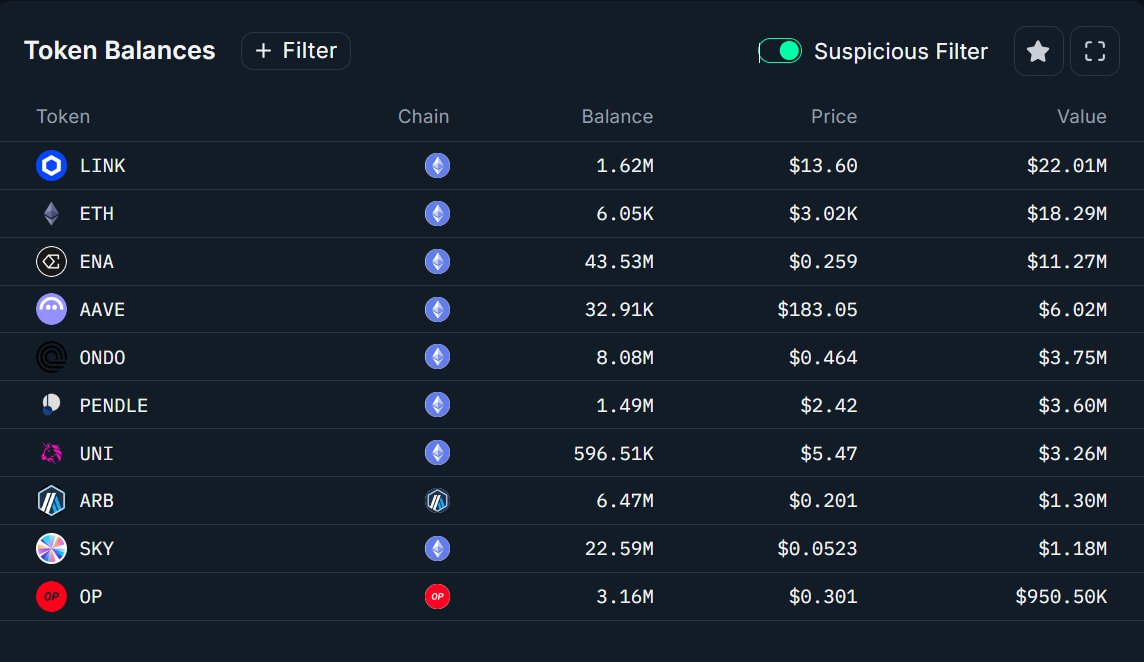The image size is (1144, 662).
Task: Sort by the Chain column header
Action: click(x=423, y=117)
